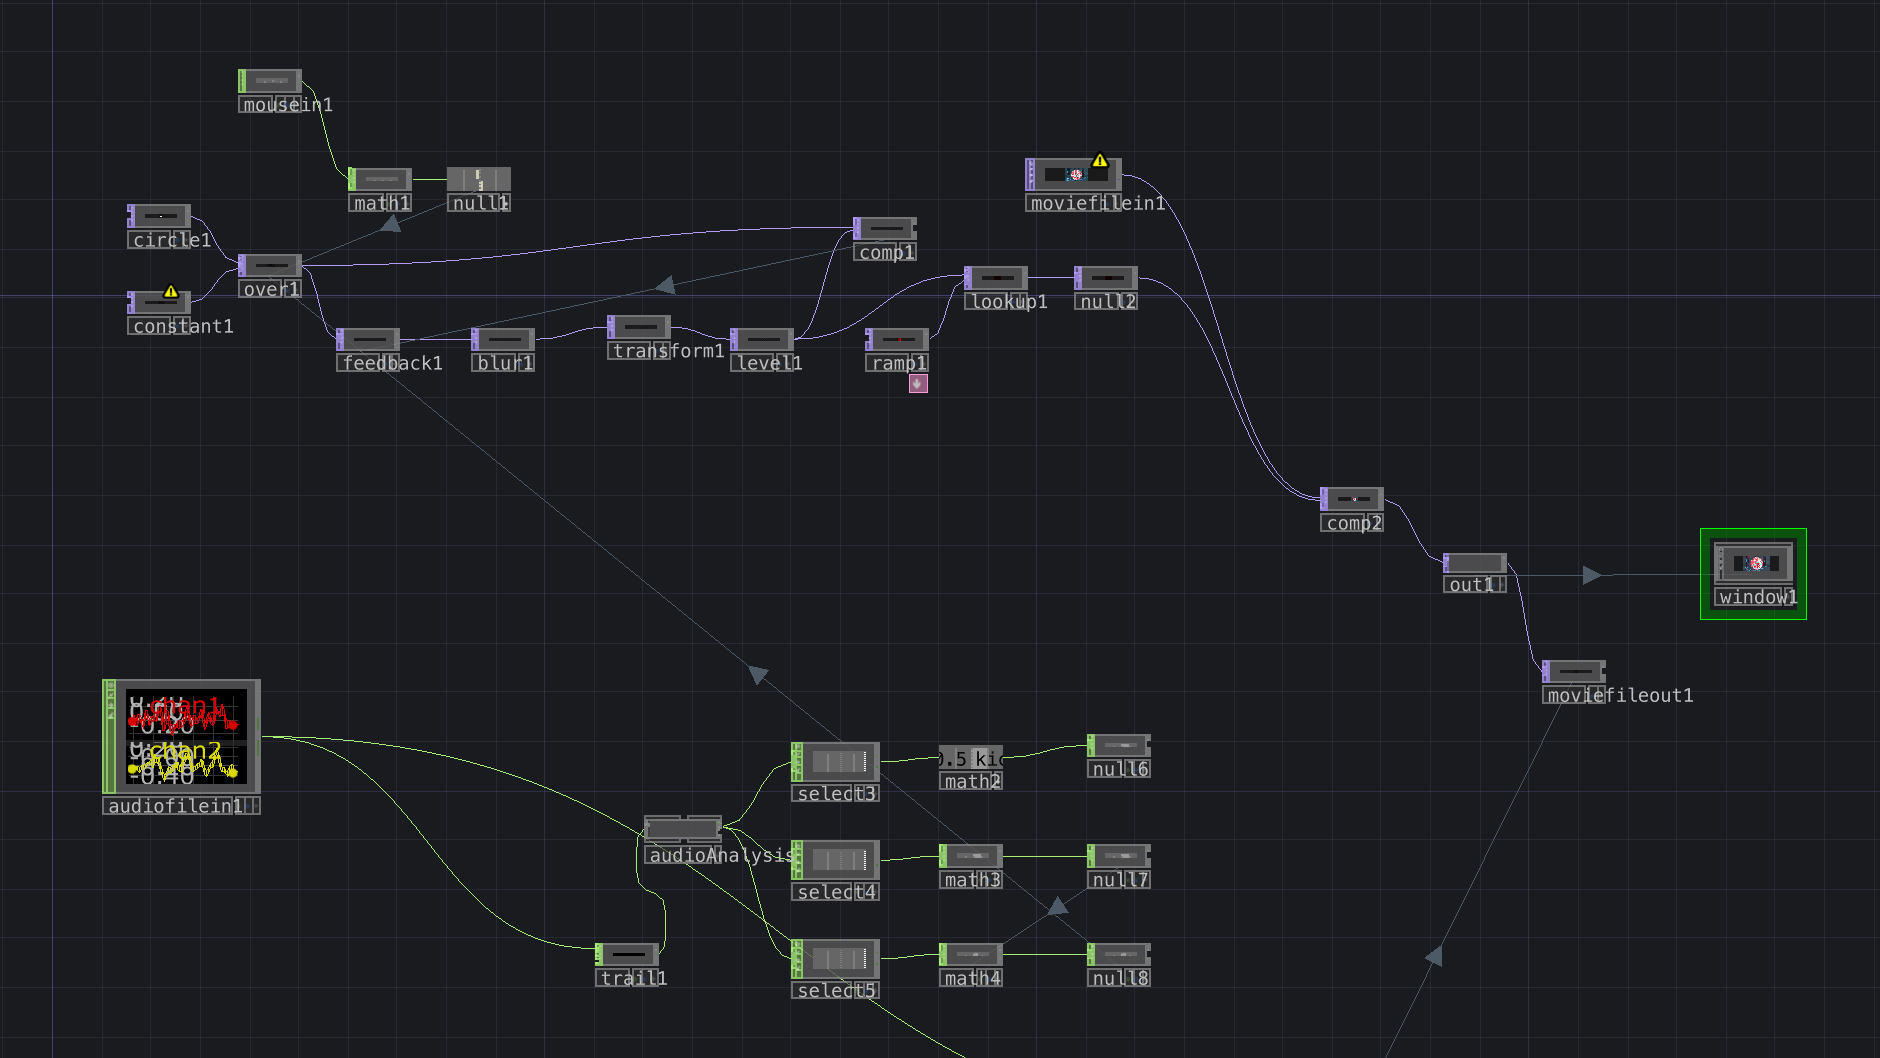The image size is (1880, 1058).
Task: Click the warning triangle on moviefilein1
Action: [x=1100, y=160]
